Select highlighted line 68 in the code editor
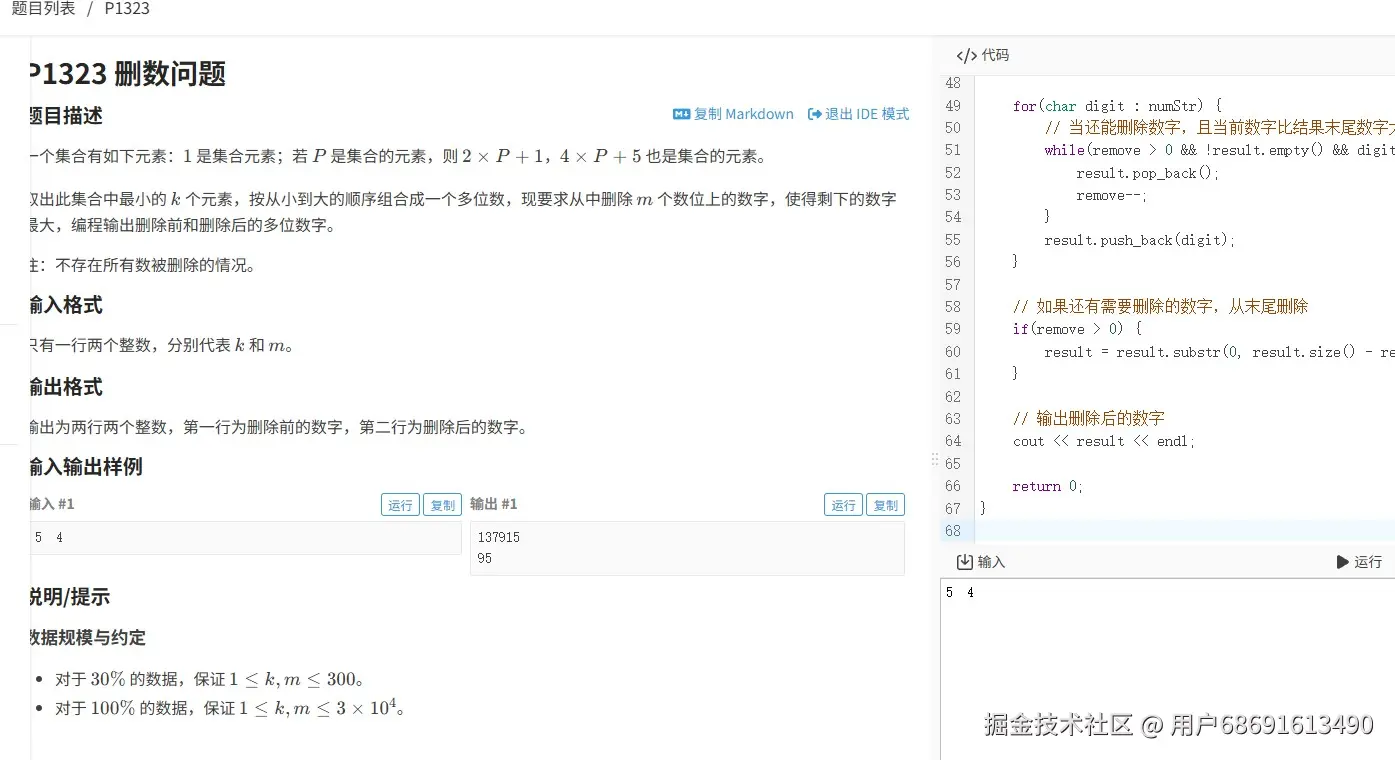This screenshot has height=760, width=1395. tap(1150, 530)
